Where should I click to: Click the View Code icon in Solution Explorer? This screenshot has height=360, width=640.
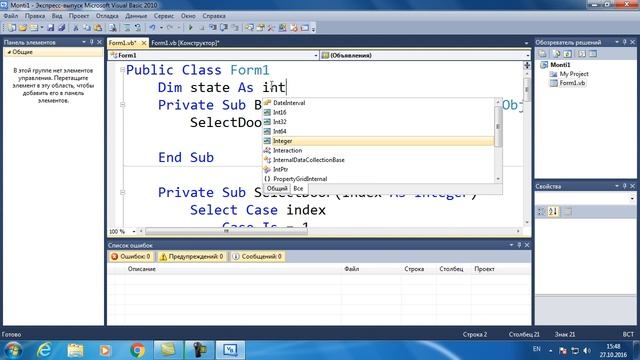(x=582, y=54)
